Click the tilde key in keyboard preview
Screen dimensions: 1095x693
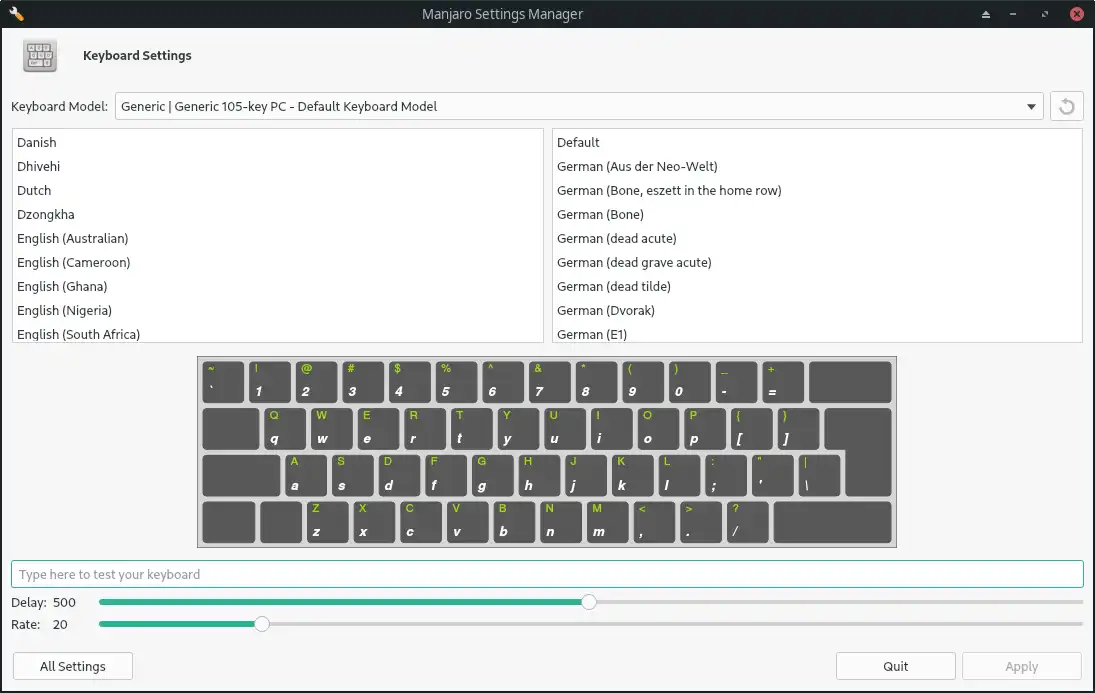223,381
